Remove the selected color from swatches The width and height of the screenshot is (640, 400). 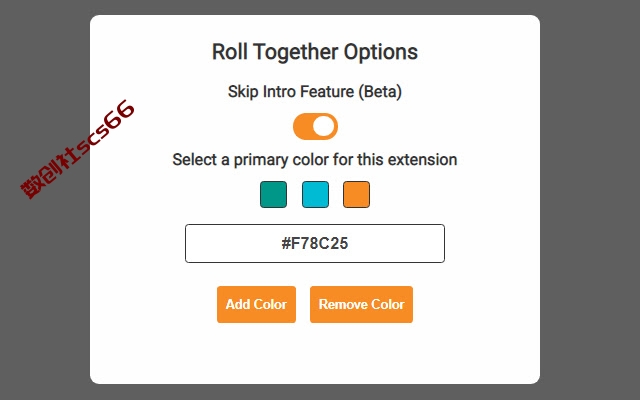click(x=361, y=304)
